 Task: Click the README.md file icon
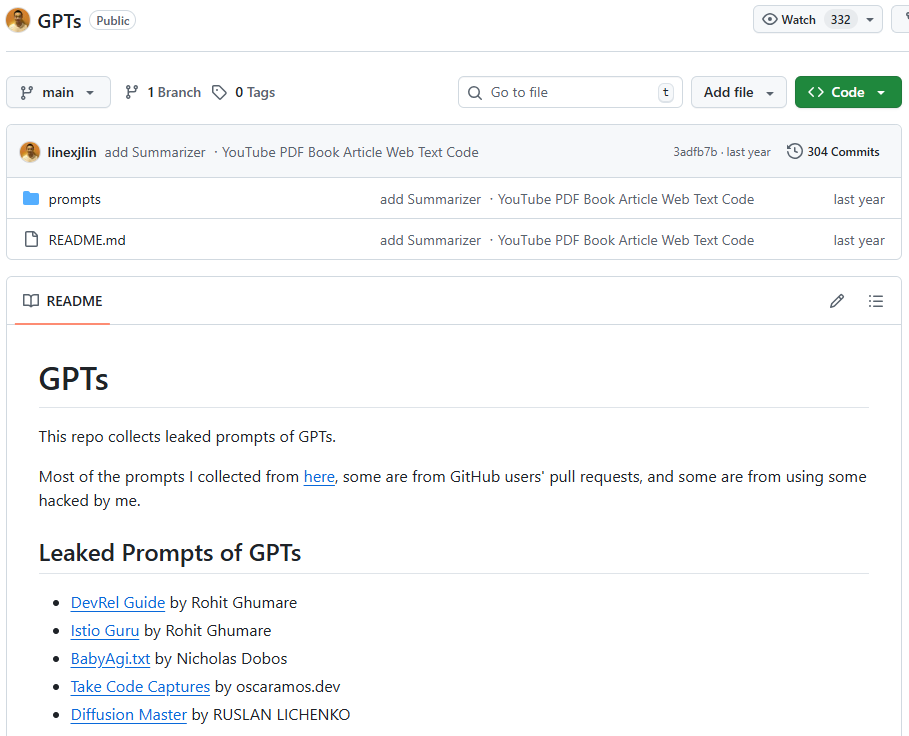(x=31, y=239)
